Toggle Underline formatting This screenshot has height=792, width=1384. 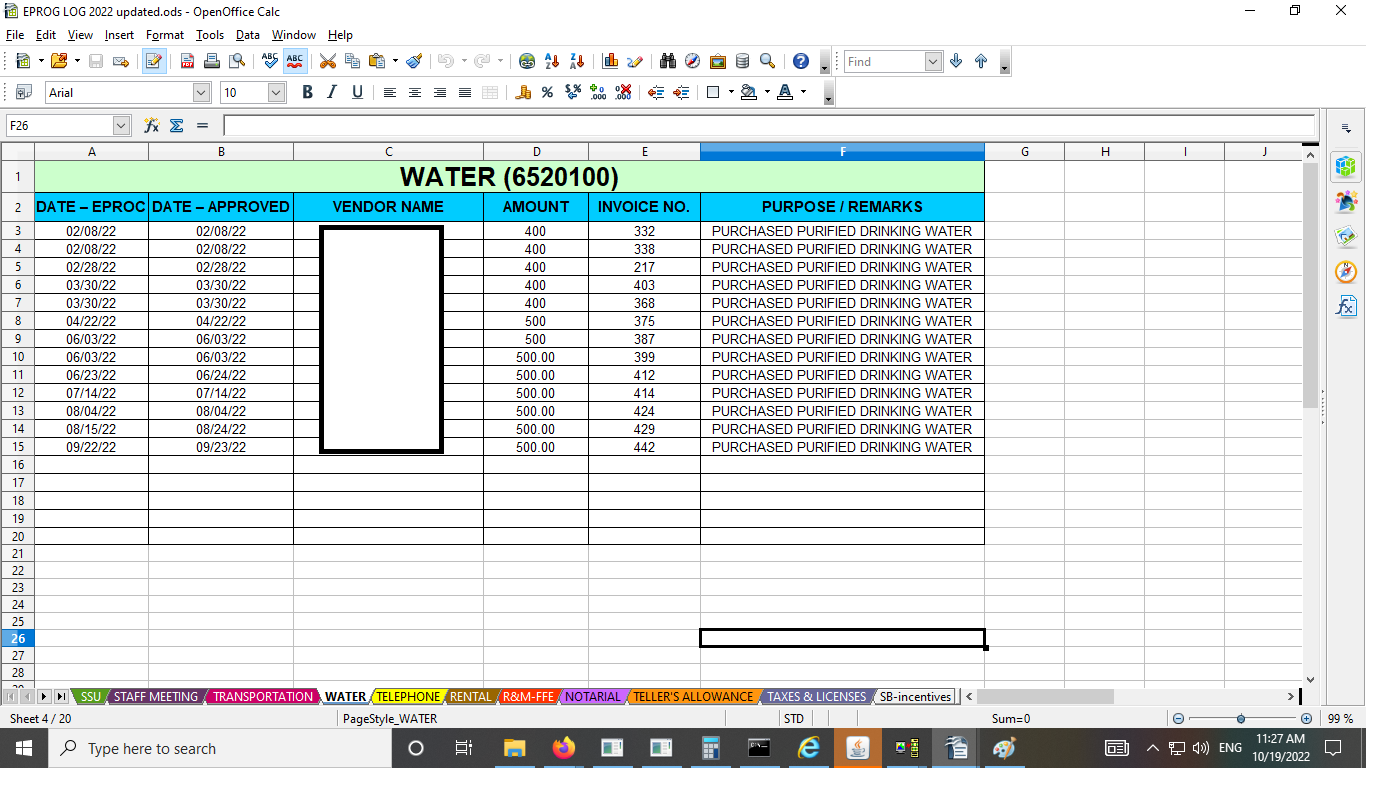[357, 92]
